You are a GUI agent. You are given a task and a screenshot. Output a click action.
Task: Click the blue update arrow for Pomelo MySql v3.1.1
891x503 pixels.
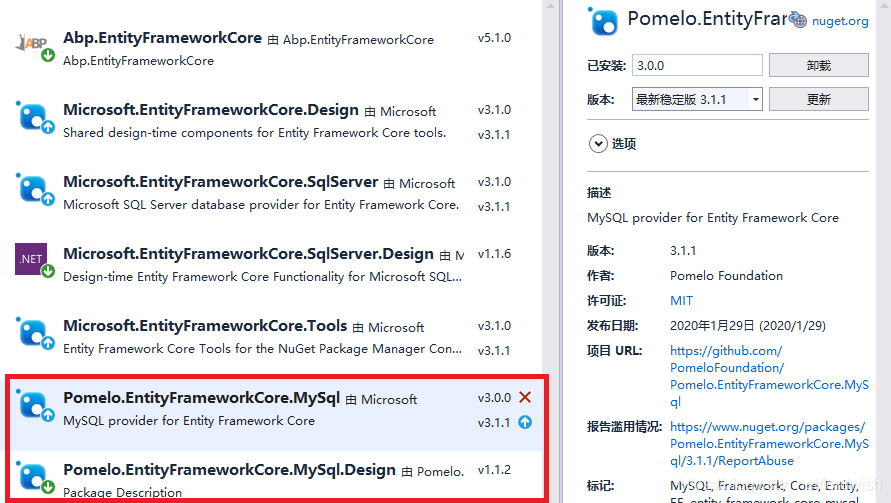(x=525, y=422)
